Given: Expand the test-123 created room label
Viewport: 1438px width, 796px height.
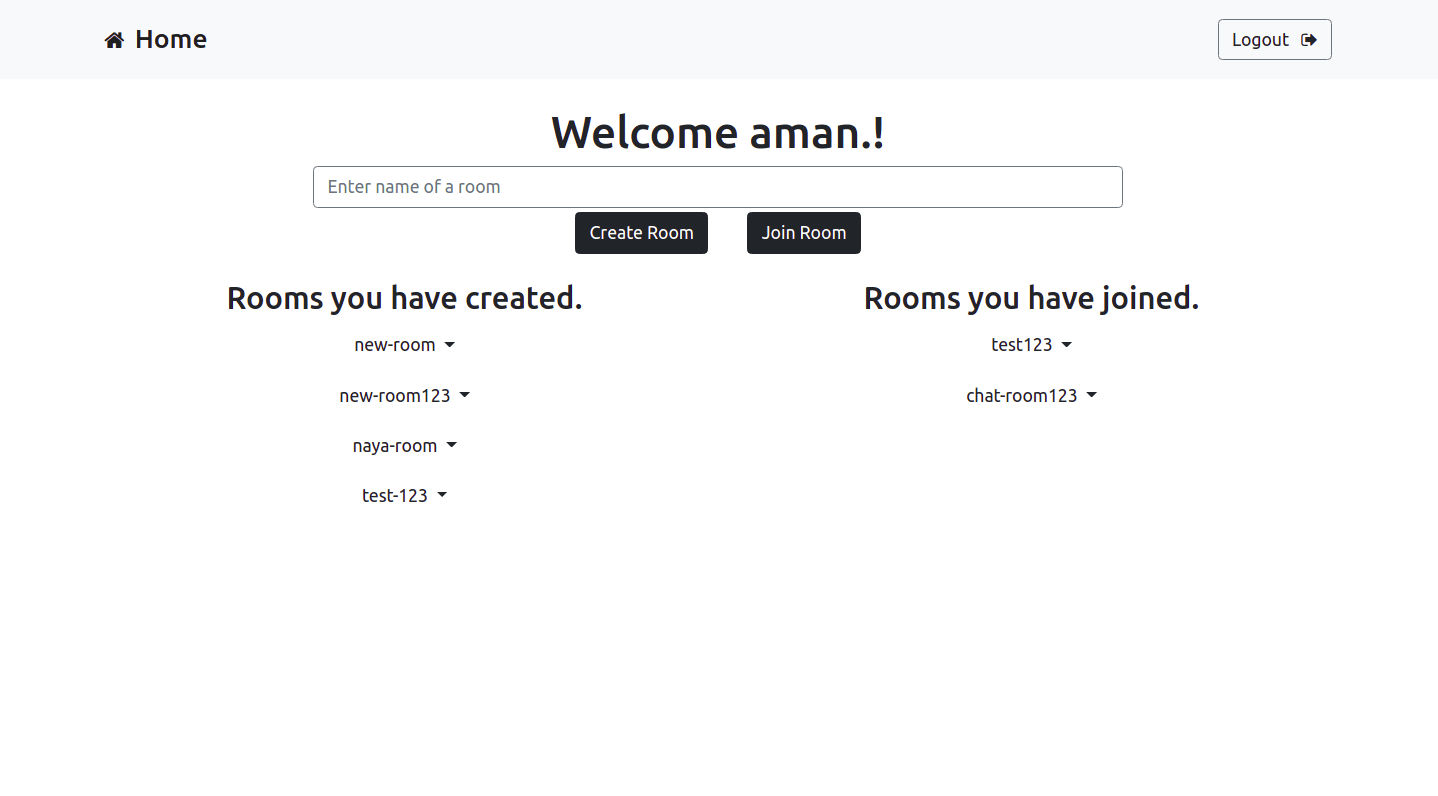Looking at the screenshot, I should point(395,496).
